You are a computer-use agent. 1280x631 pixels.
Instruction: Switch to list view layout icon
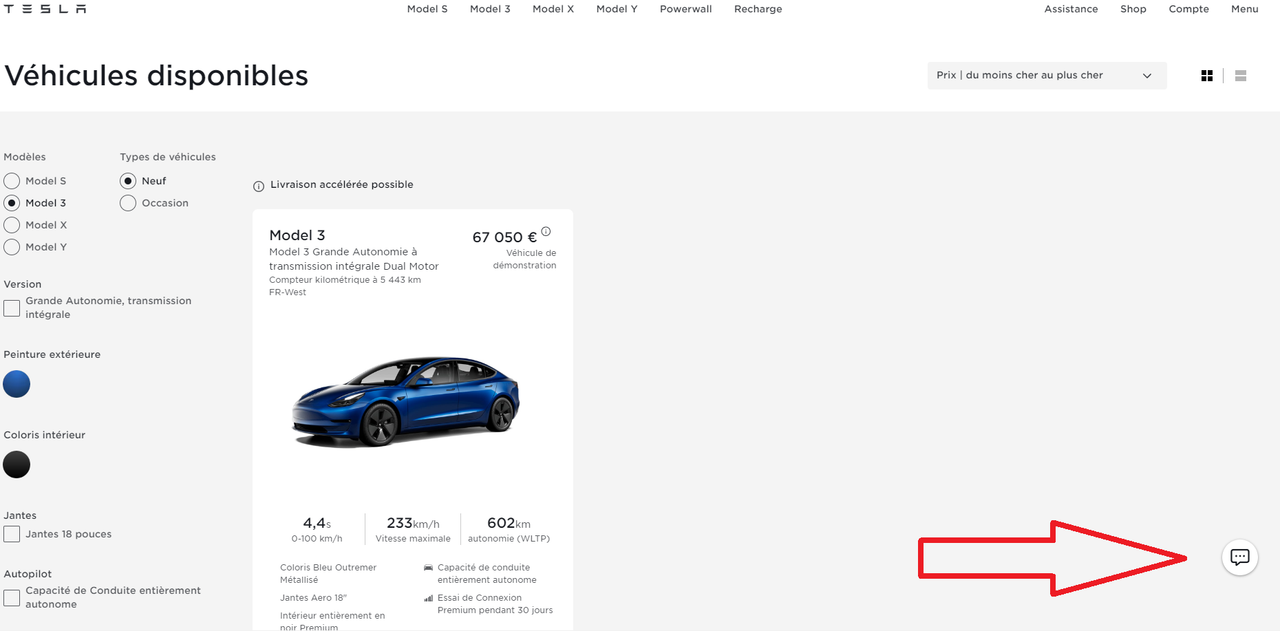tap(1241, 75)
